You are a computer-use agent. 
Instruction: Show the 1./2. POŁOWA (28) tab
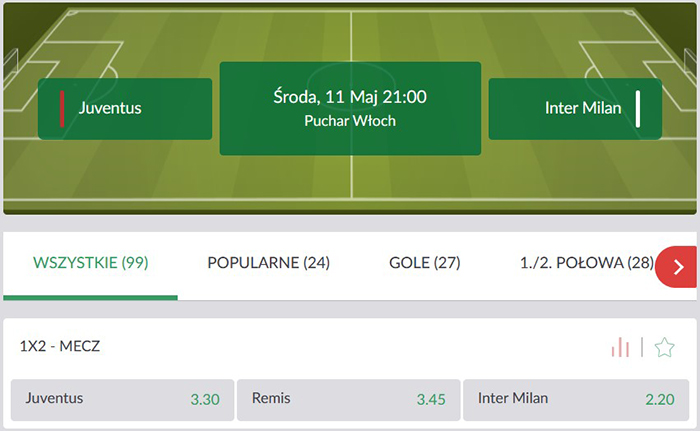coord(586,264)
